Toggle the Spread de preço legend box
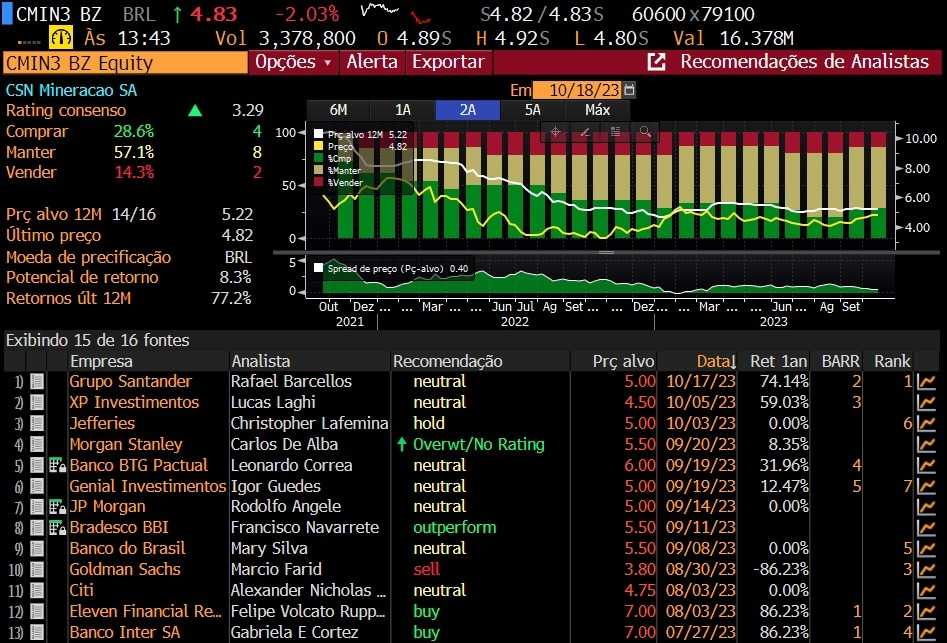The height and width of the screenshot is (643, 947). coord(319,268)
